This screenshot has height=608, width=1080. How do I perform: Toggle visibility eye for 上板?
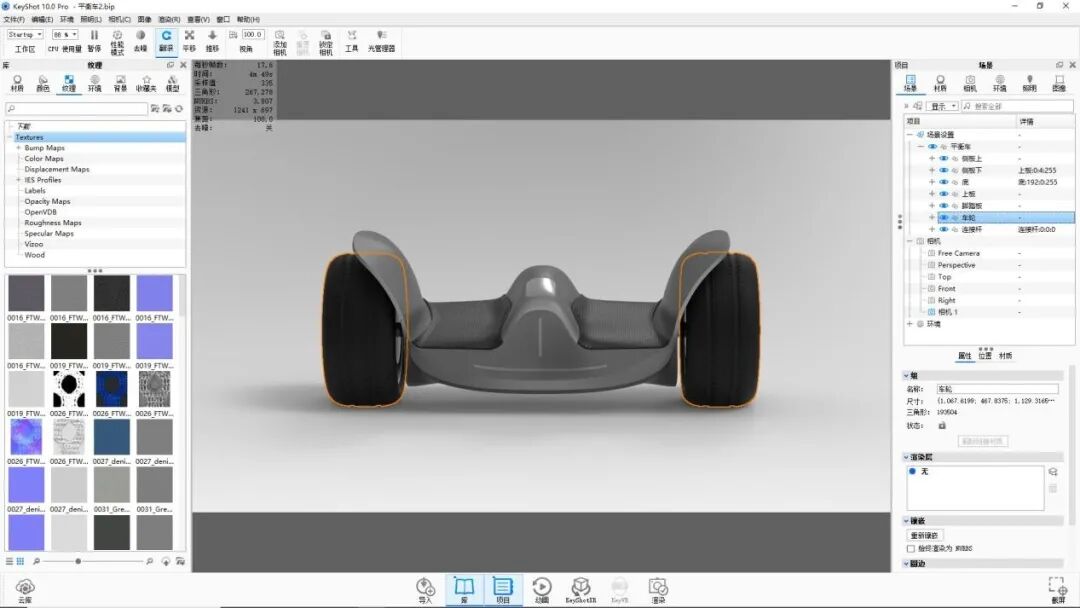click(x=944, y=193)
